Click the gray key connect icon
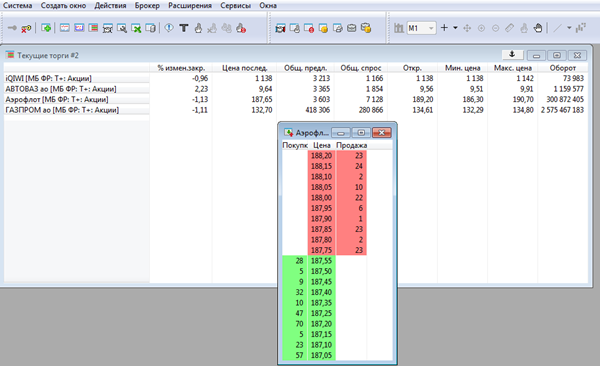Screen dimensions: 600x366 [12, 28]
